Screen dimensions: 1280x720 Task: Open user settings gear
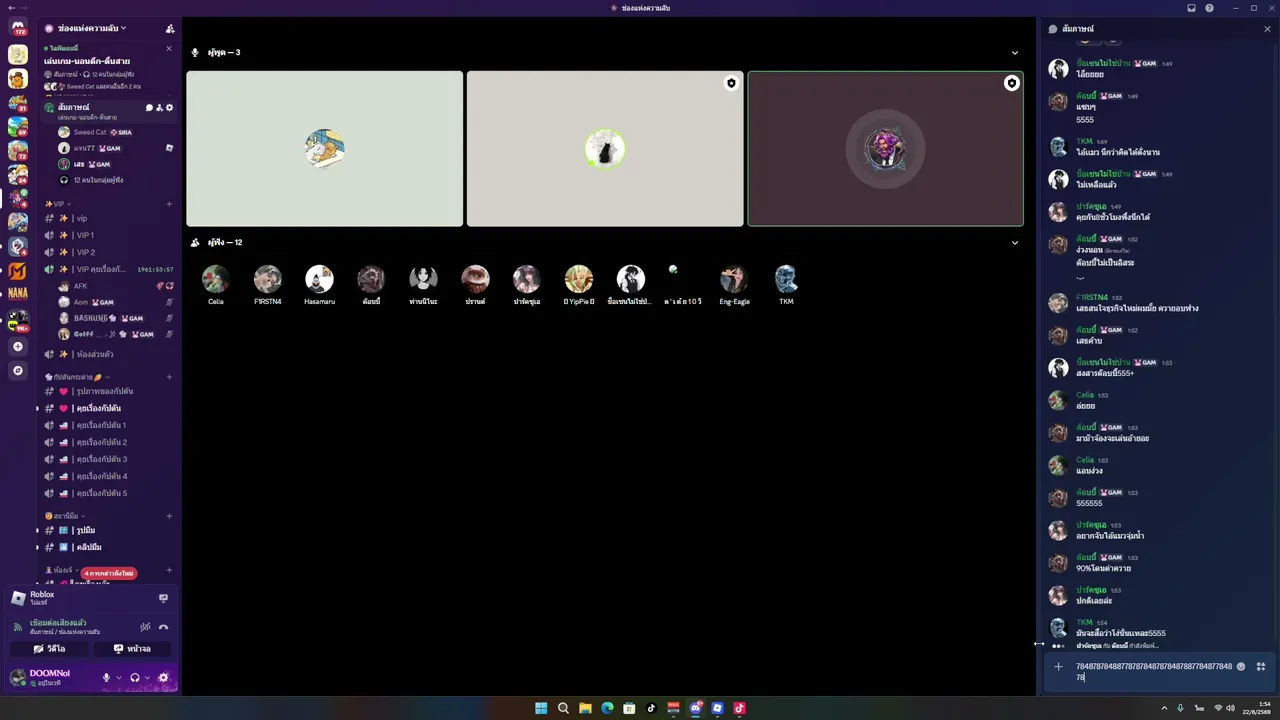click(x=164, y=678)
